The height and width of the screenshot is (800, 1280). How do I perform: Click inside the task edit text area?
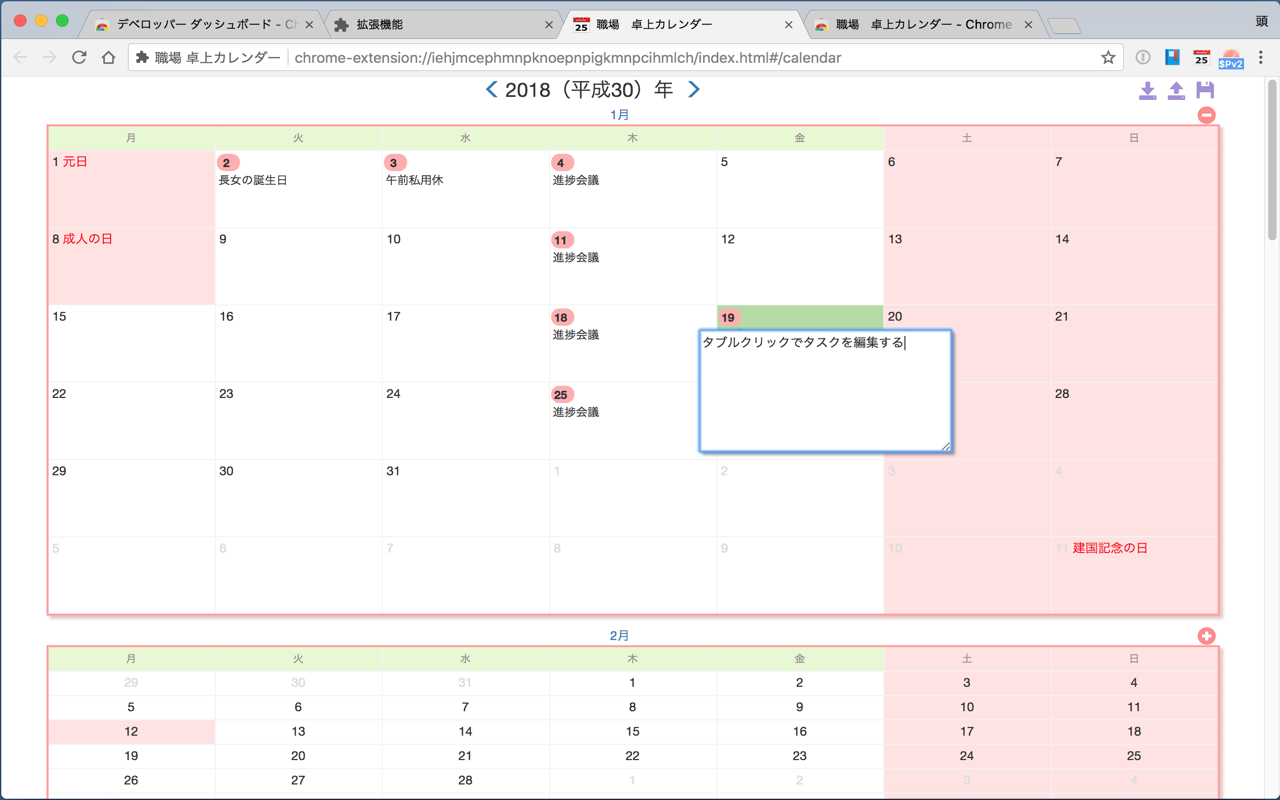point(825,391)
